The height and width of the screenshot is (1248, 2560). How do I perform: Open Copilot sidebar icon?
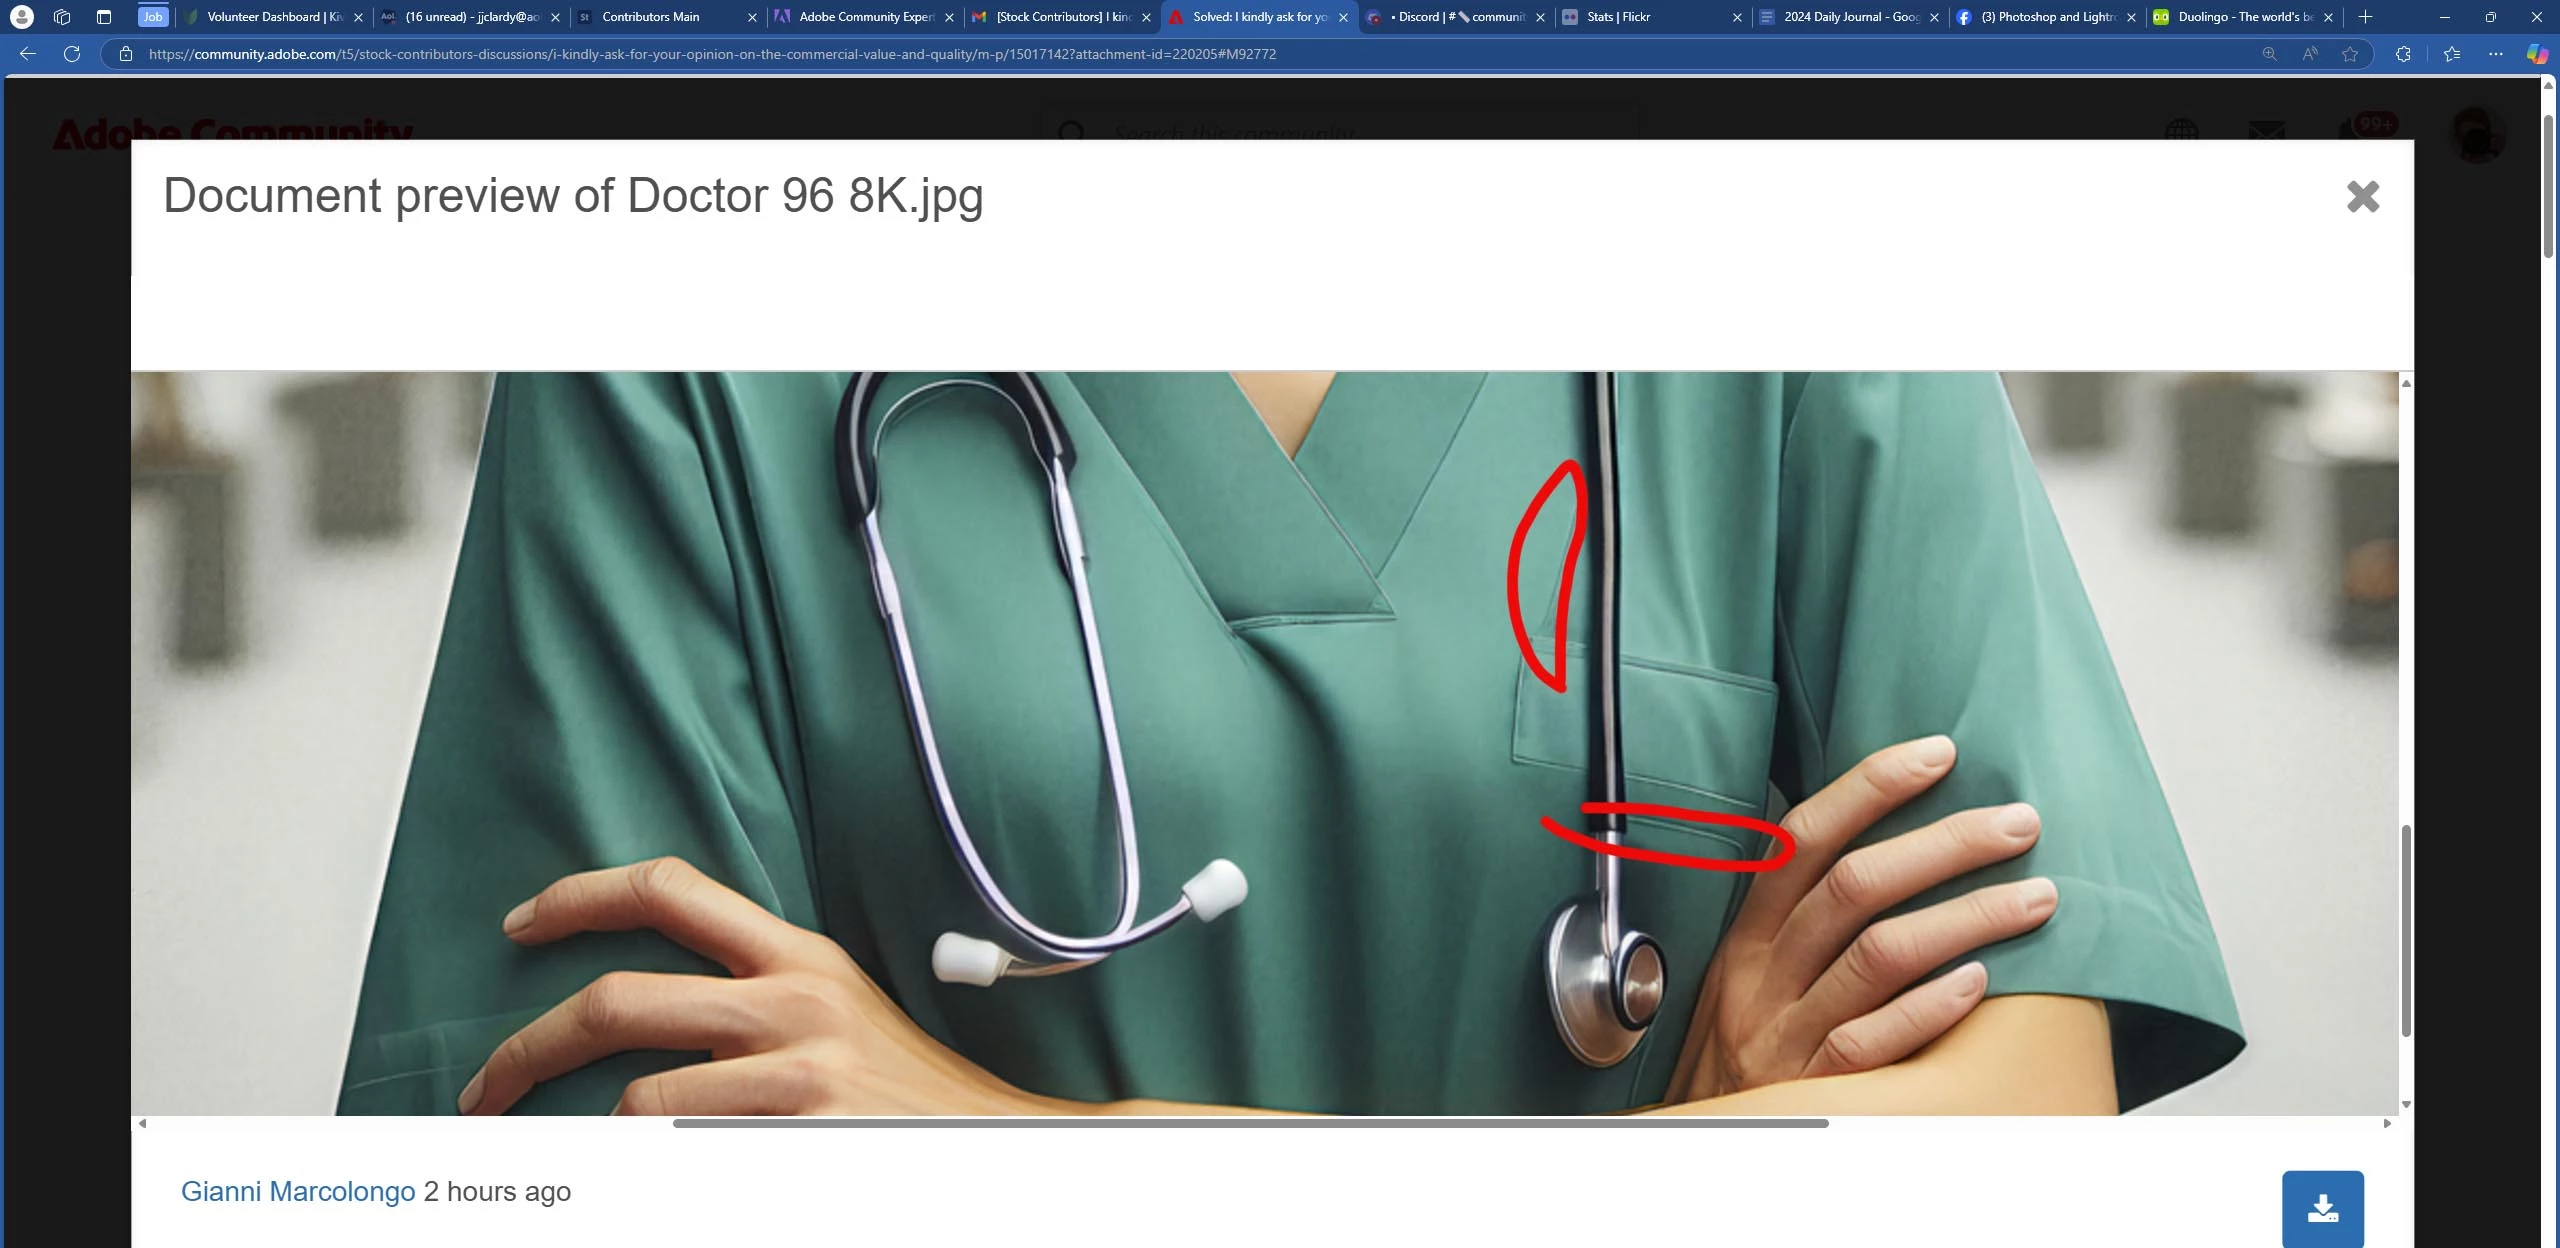(2537, 54)
